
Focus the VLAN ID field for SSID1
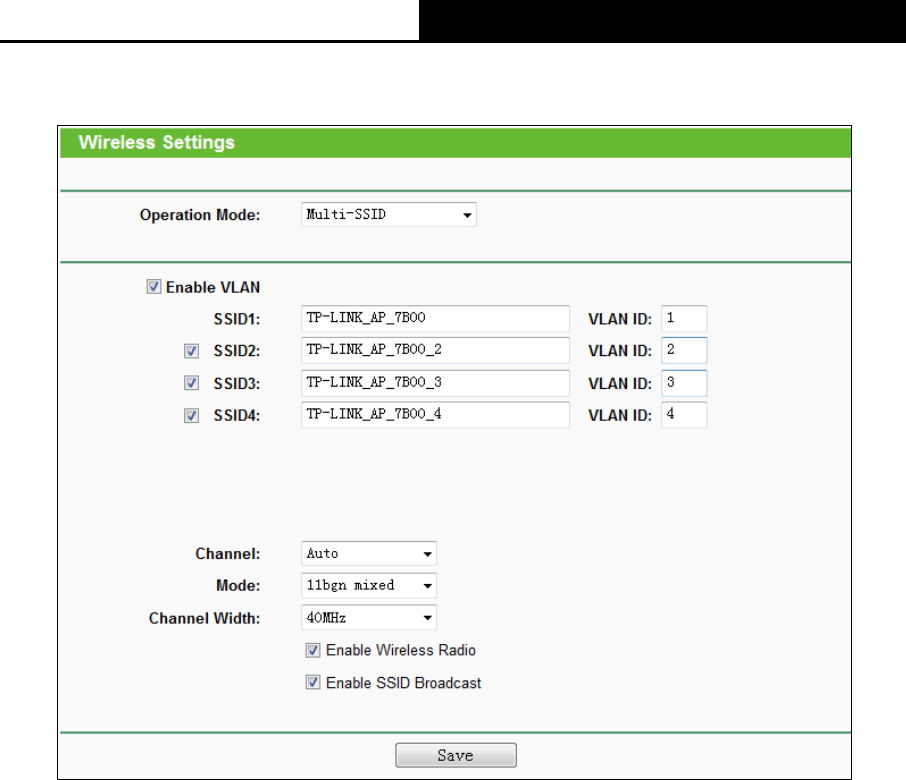click(x=684, y=318)
